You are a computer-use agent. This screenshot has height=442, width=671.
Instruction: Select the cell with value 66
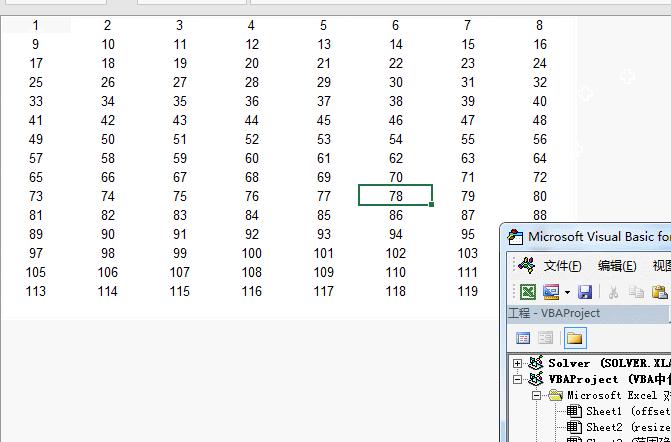pyautogui.click(x=108, y=177)
